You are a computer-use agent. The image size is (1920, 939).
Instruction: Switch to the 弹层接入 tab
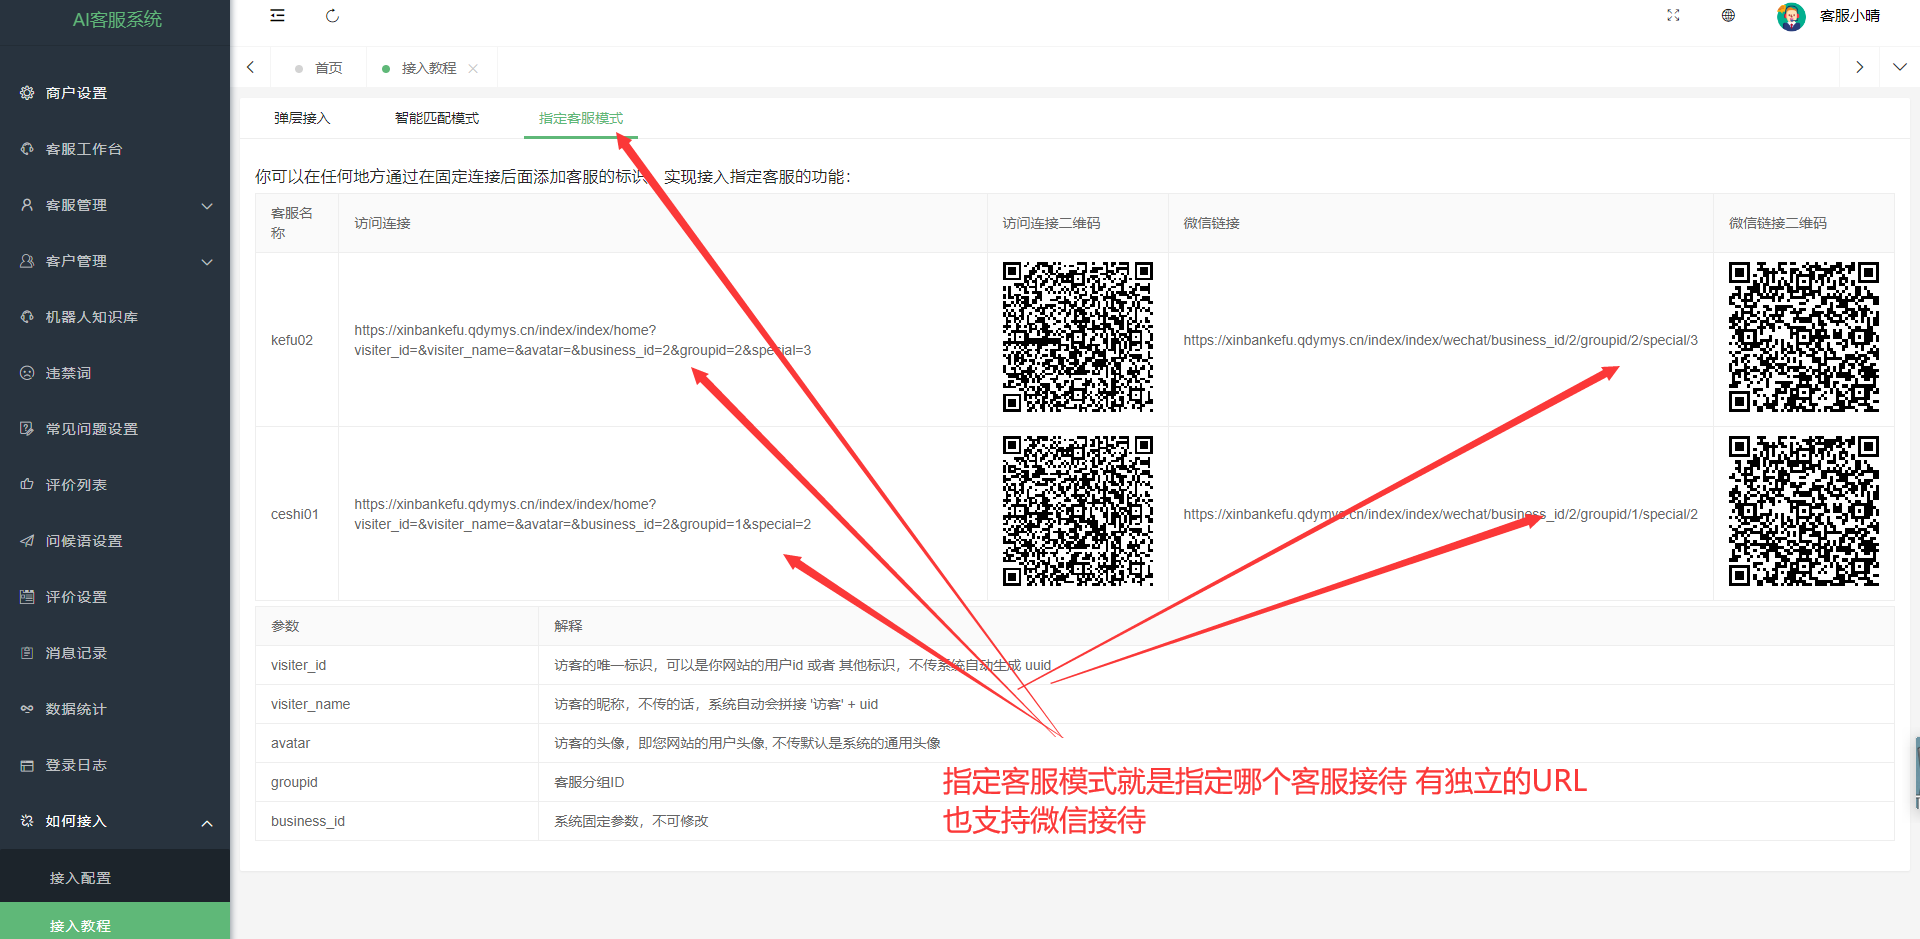tap(302, 118)
